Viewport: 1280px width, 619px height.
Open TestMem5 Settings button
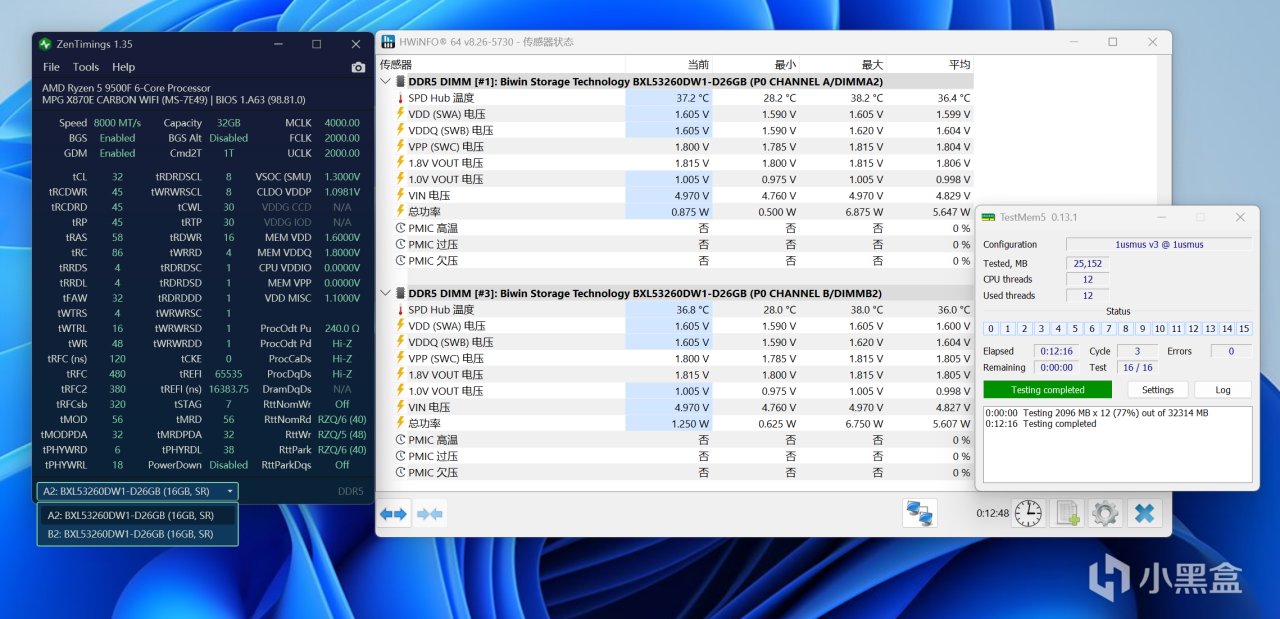1158,390
